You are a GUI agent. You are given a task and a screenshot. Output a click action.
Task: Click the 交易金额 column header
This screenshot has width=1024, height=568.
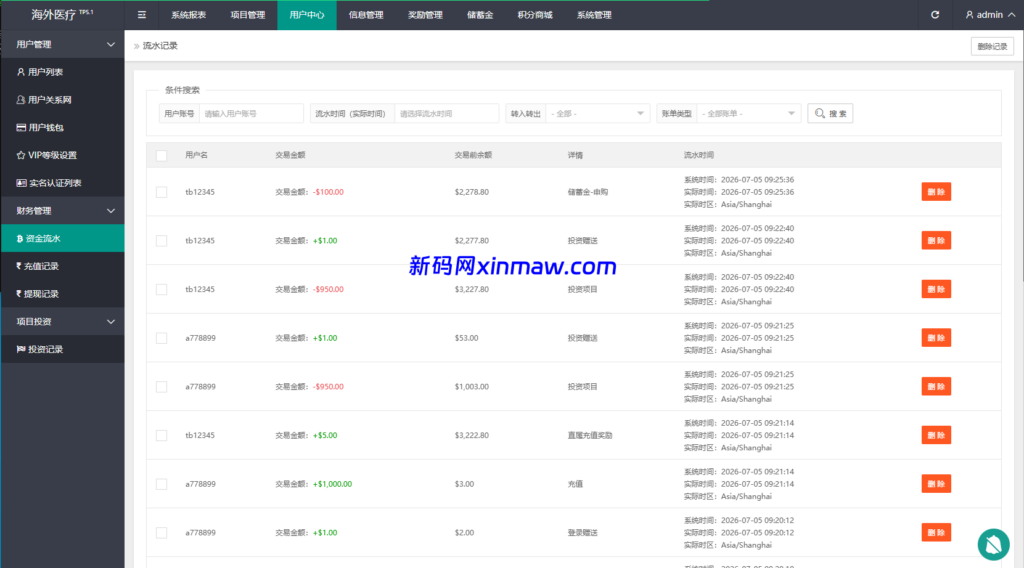click(290, 155)
